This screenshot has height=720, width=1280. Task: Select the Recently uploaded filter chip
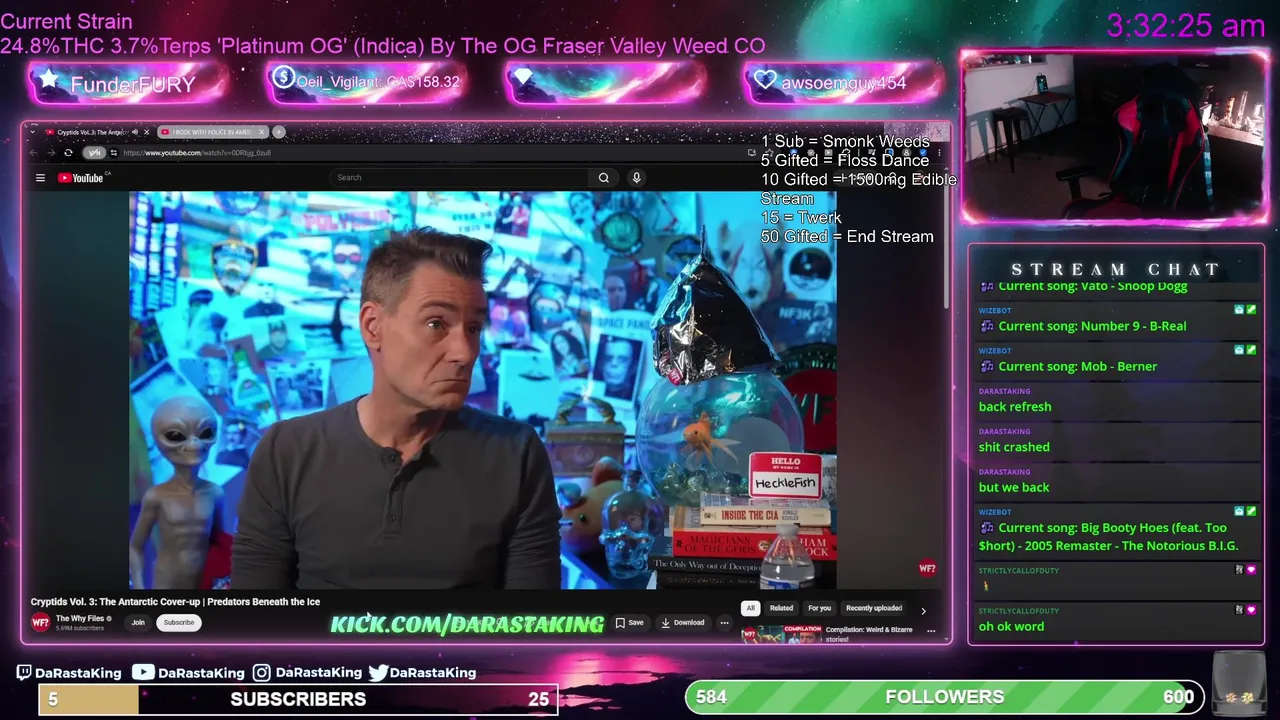pos(874,608)
